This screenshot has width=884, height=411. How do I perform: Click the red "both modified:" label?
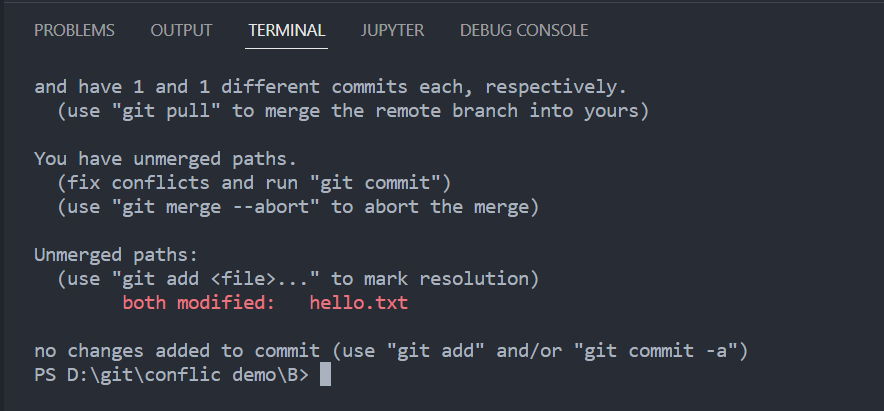[199, 303]
